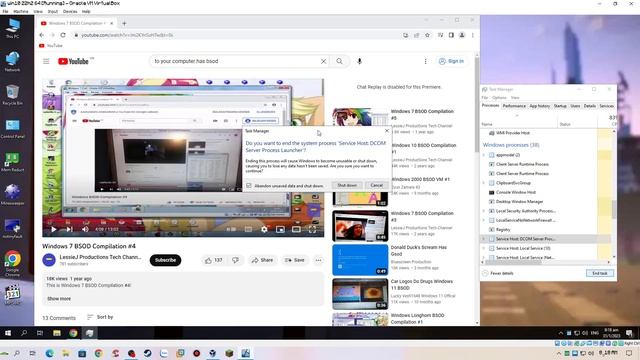640x360 pixels.
Task: Expand the appmodel (2) process group
Action: 484,155
